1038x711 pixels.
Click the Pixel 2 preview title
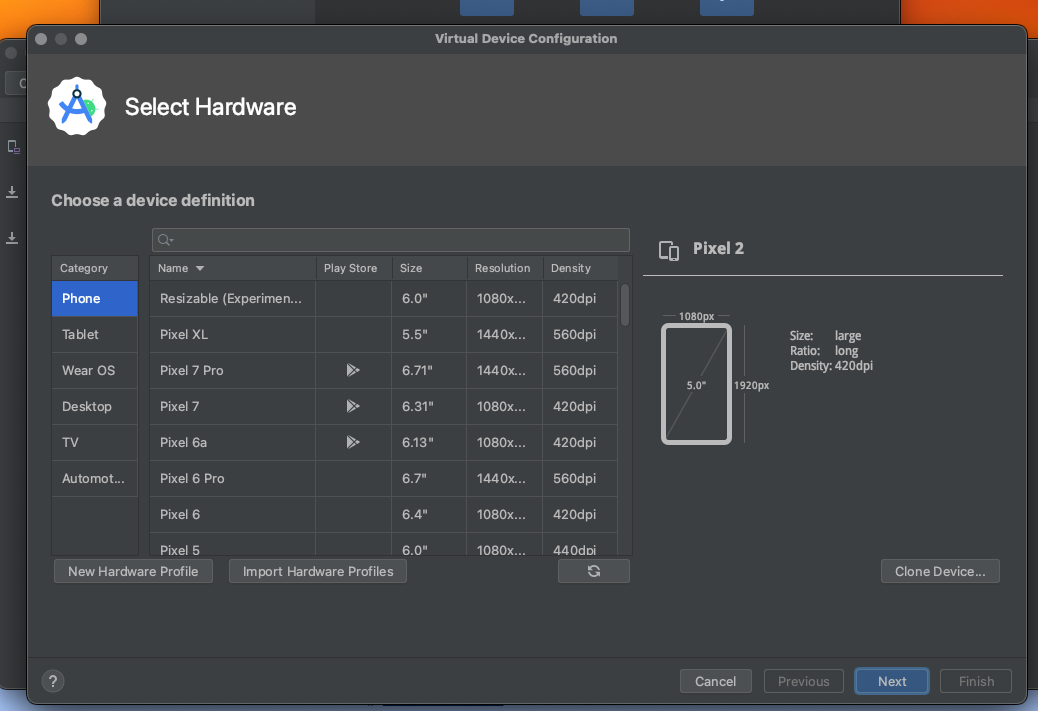coord(718,248)
